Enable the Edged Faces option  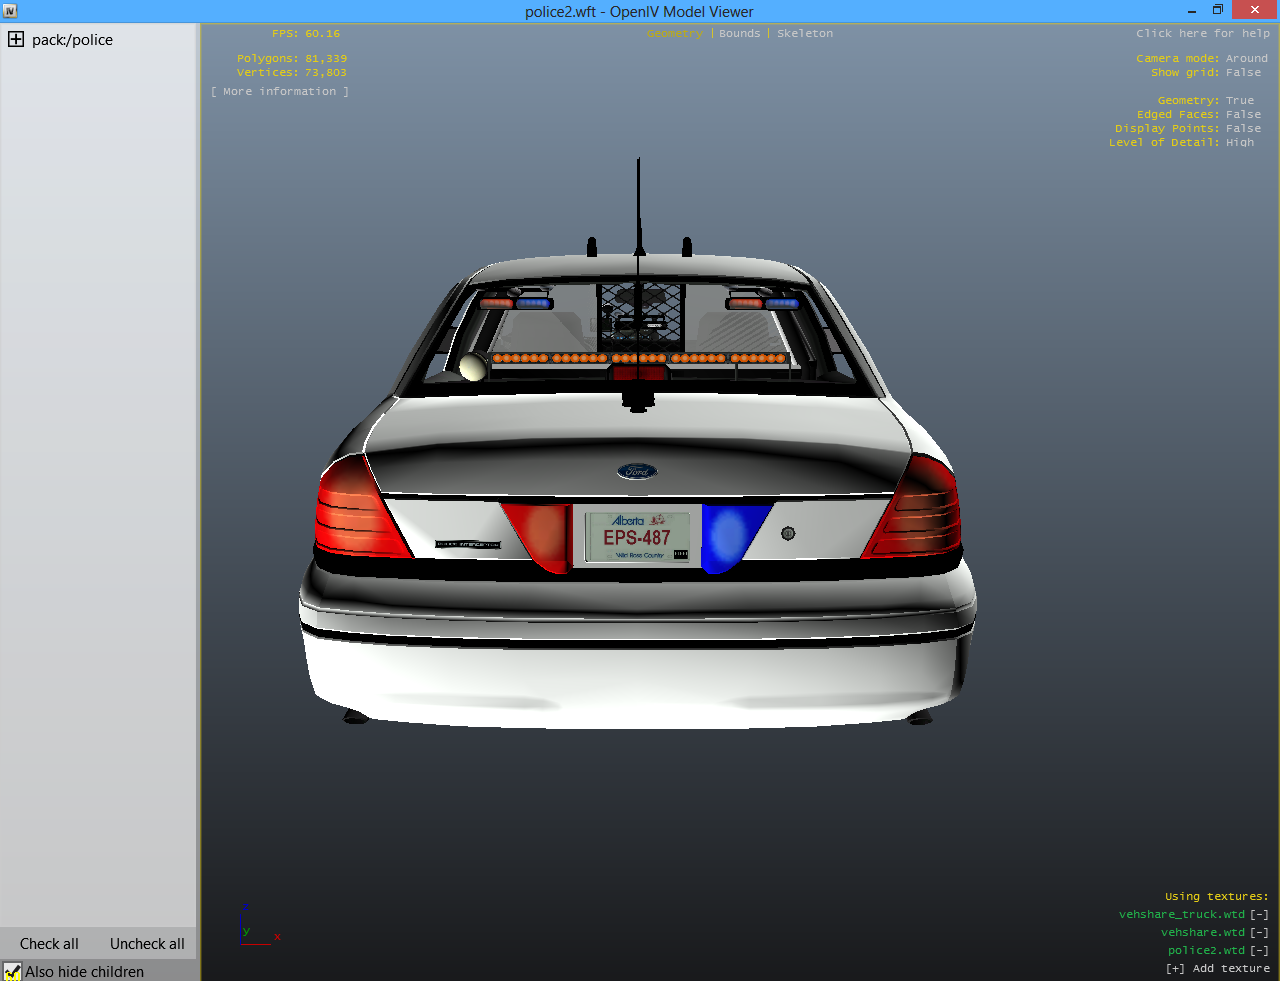tap(1198, 115)
